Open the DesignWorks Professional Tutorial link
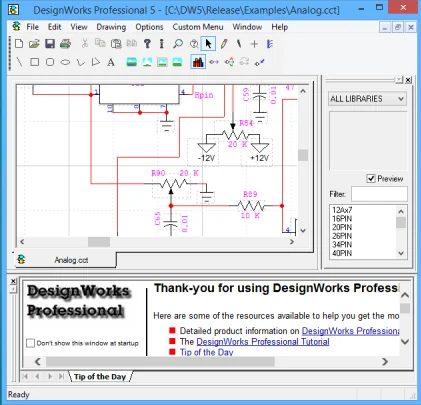421x405 pixels. 263,342
